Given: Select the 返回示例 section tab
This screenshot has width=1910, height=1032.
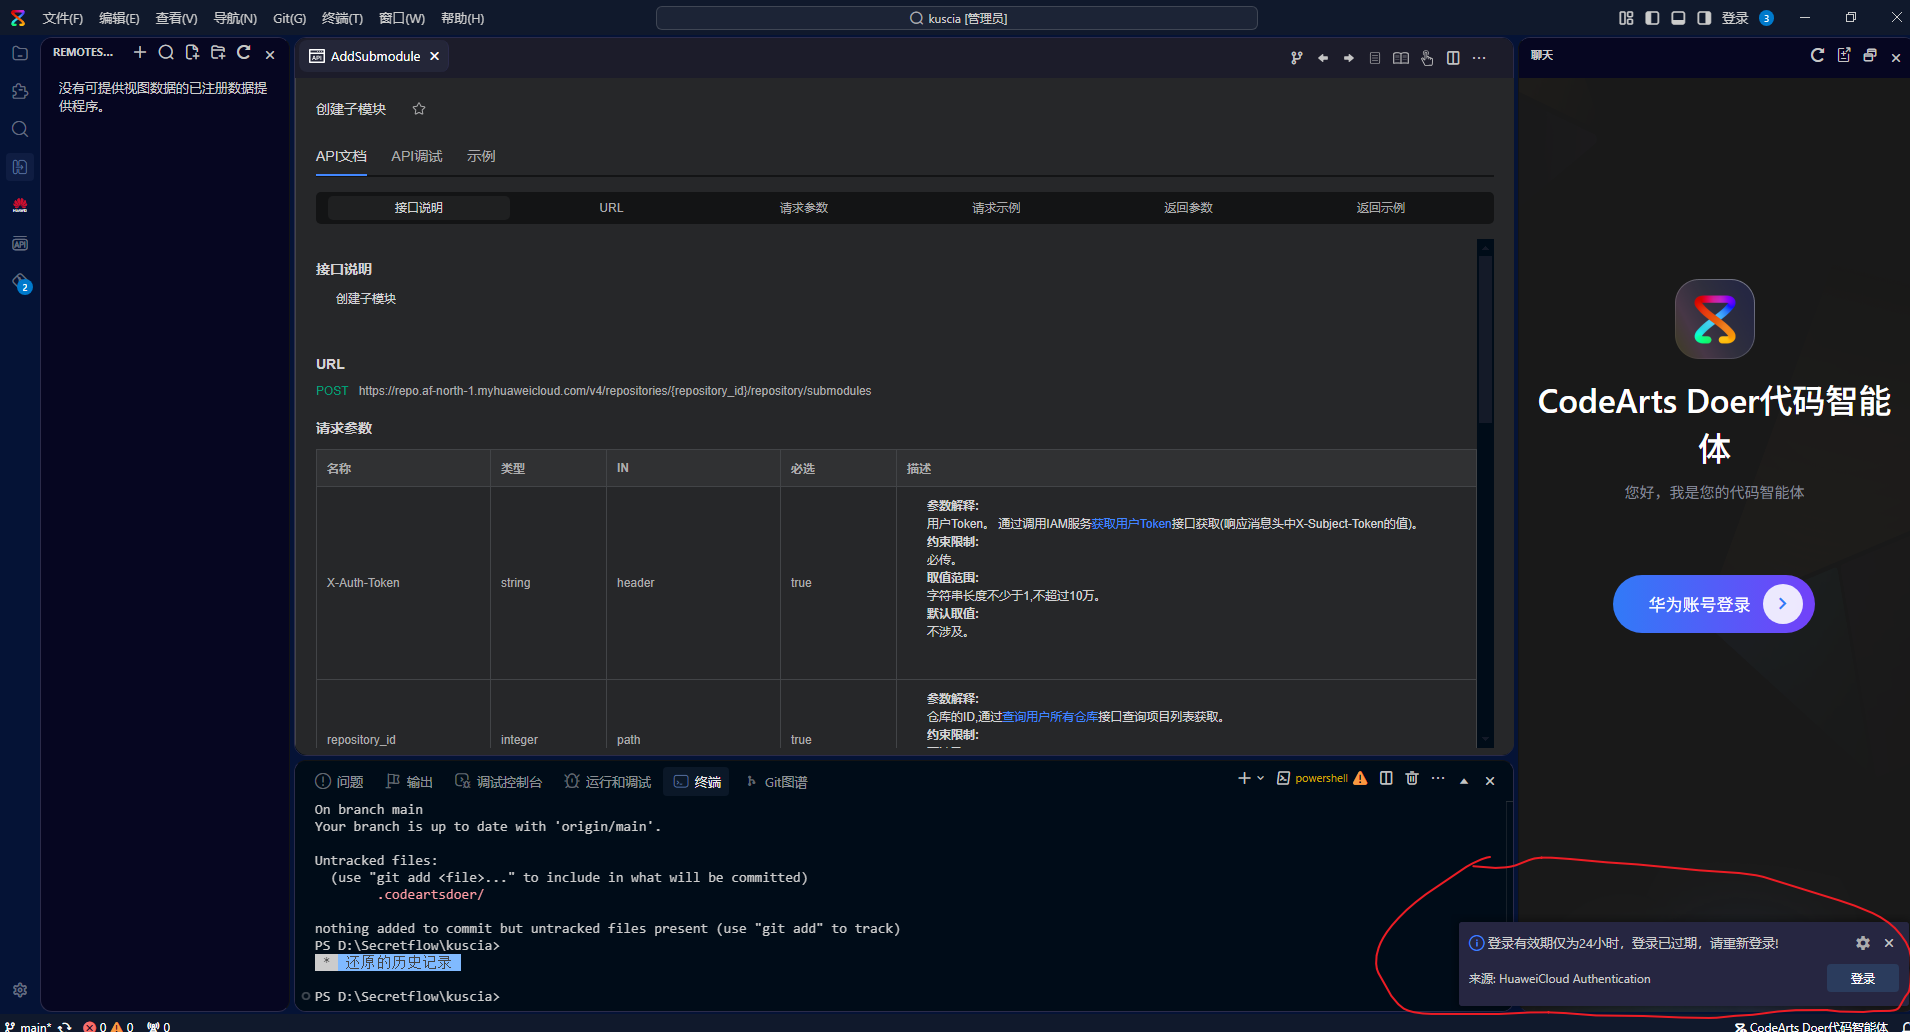Looking at the screenshot, I should coord(1381,207).
